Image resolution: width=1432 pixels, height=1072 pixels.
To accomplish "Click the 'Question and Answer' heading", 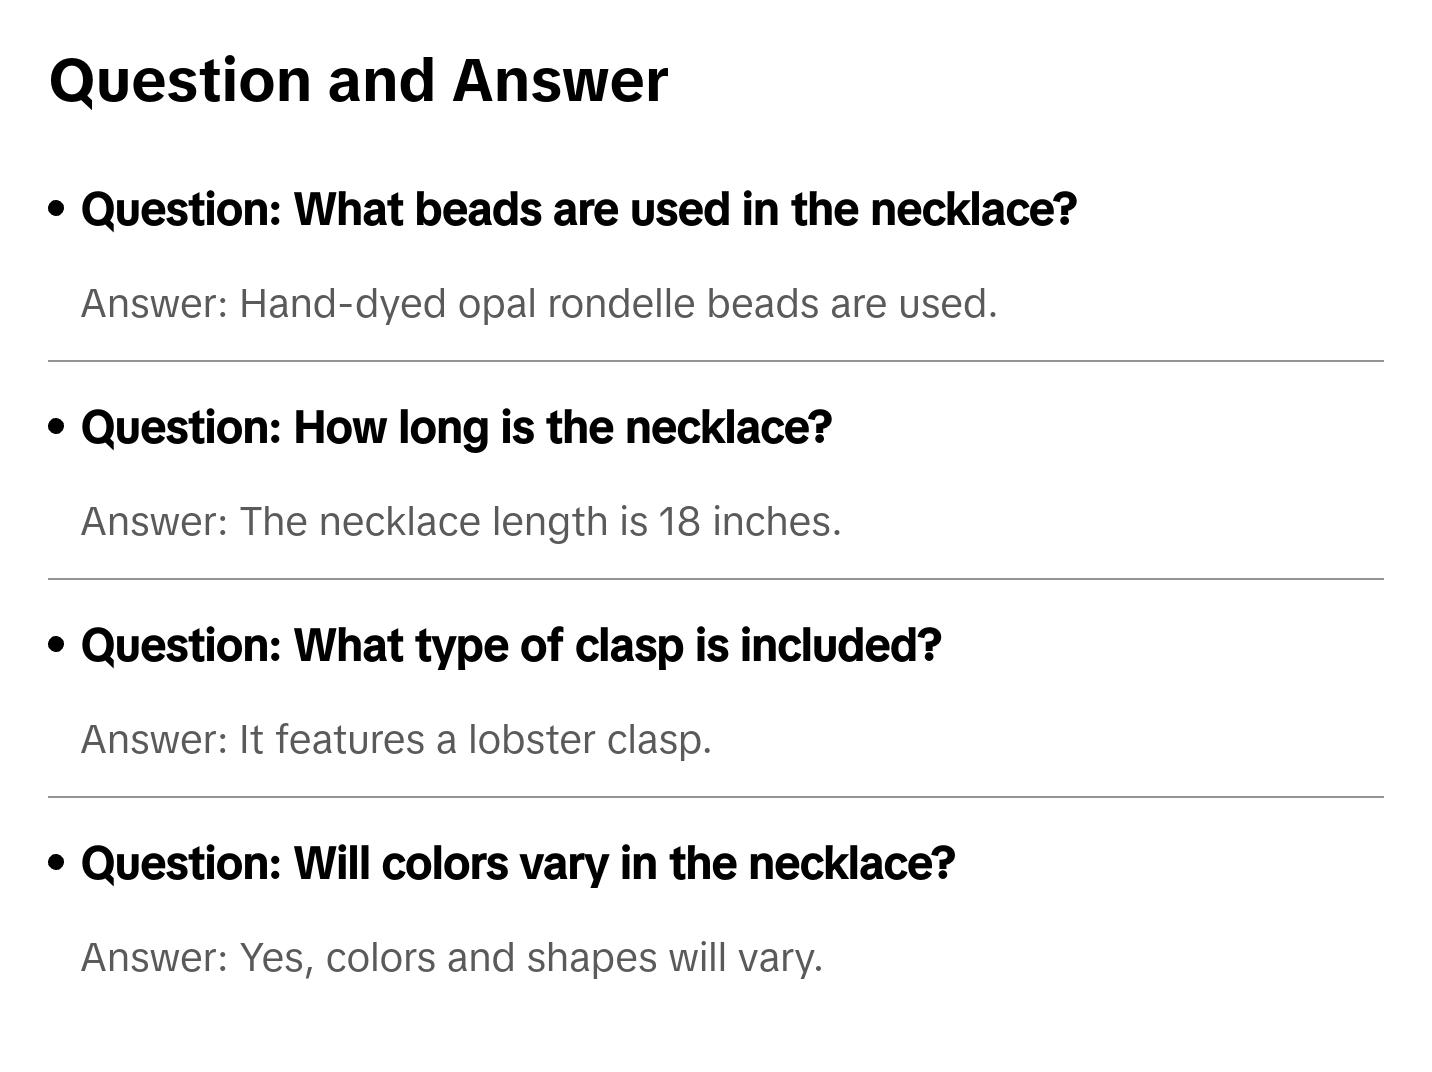I will [x=358, y=80].
